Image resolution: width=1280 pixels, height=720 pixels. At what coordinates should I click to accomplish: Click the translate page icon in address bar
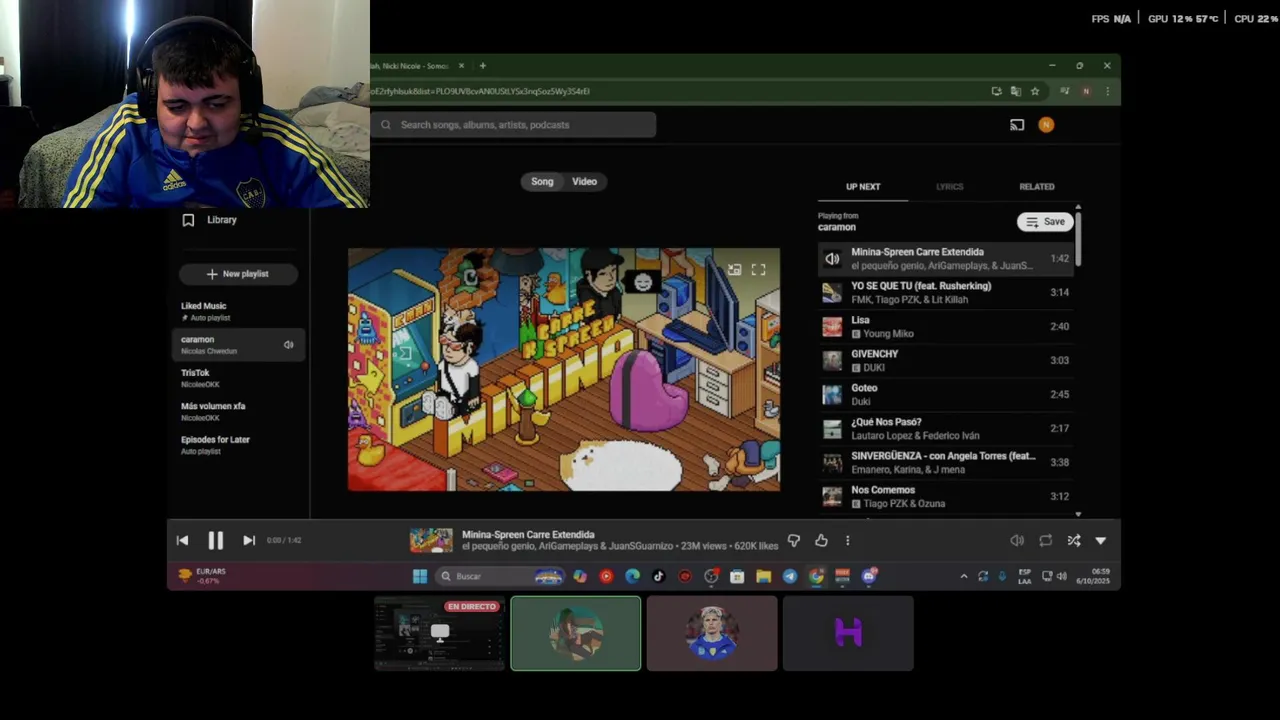[1015, 91]
